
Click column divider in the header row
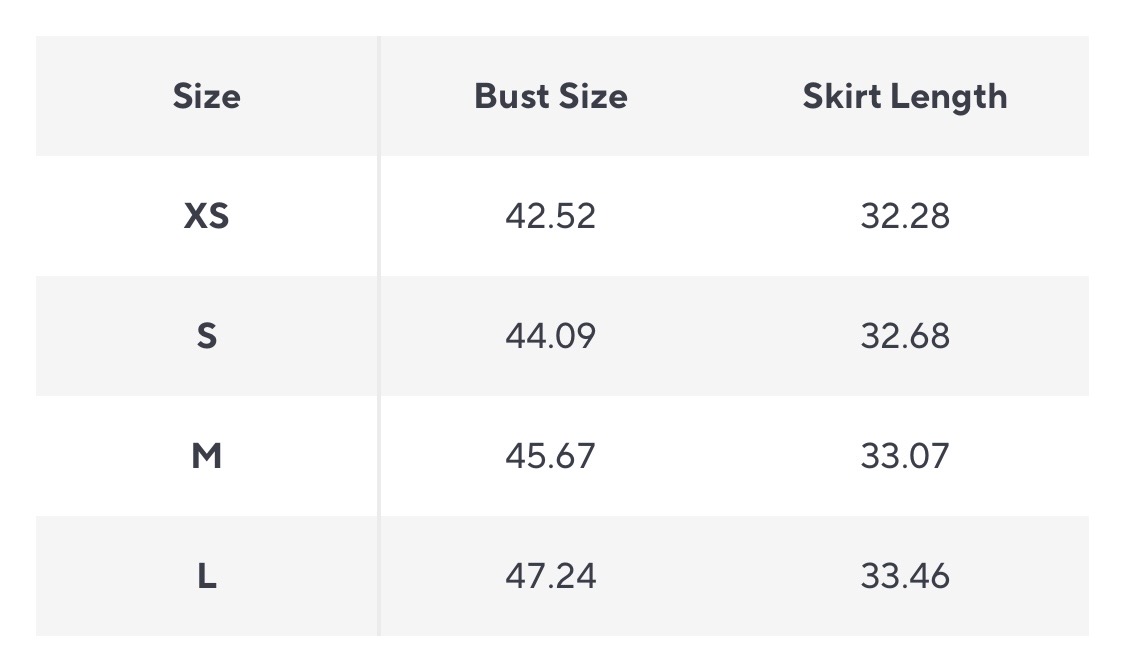pos(379,96)
